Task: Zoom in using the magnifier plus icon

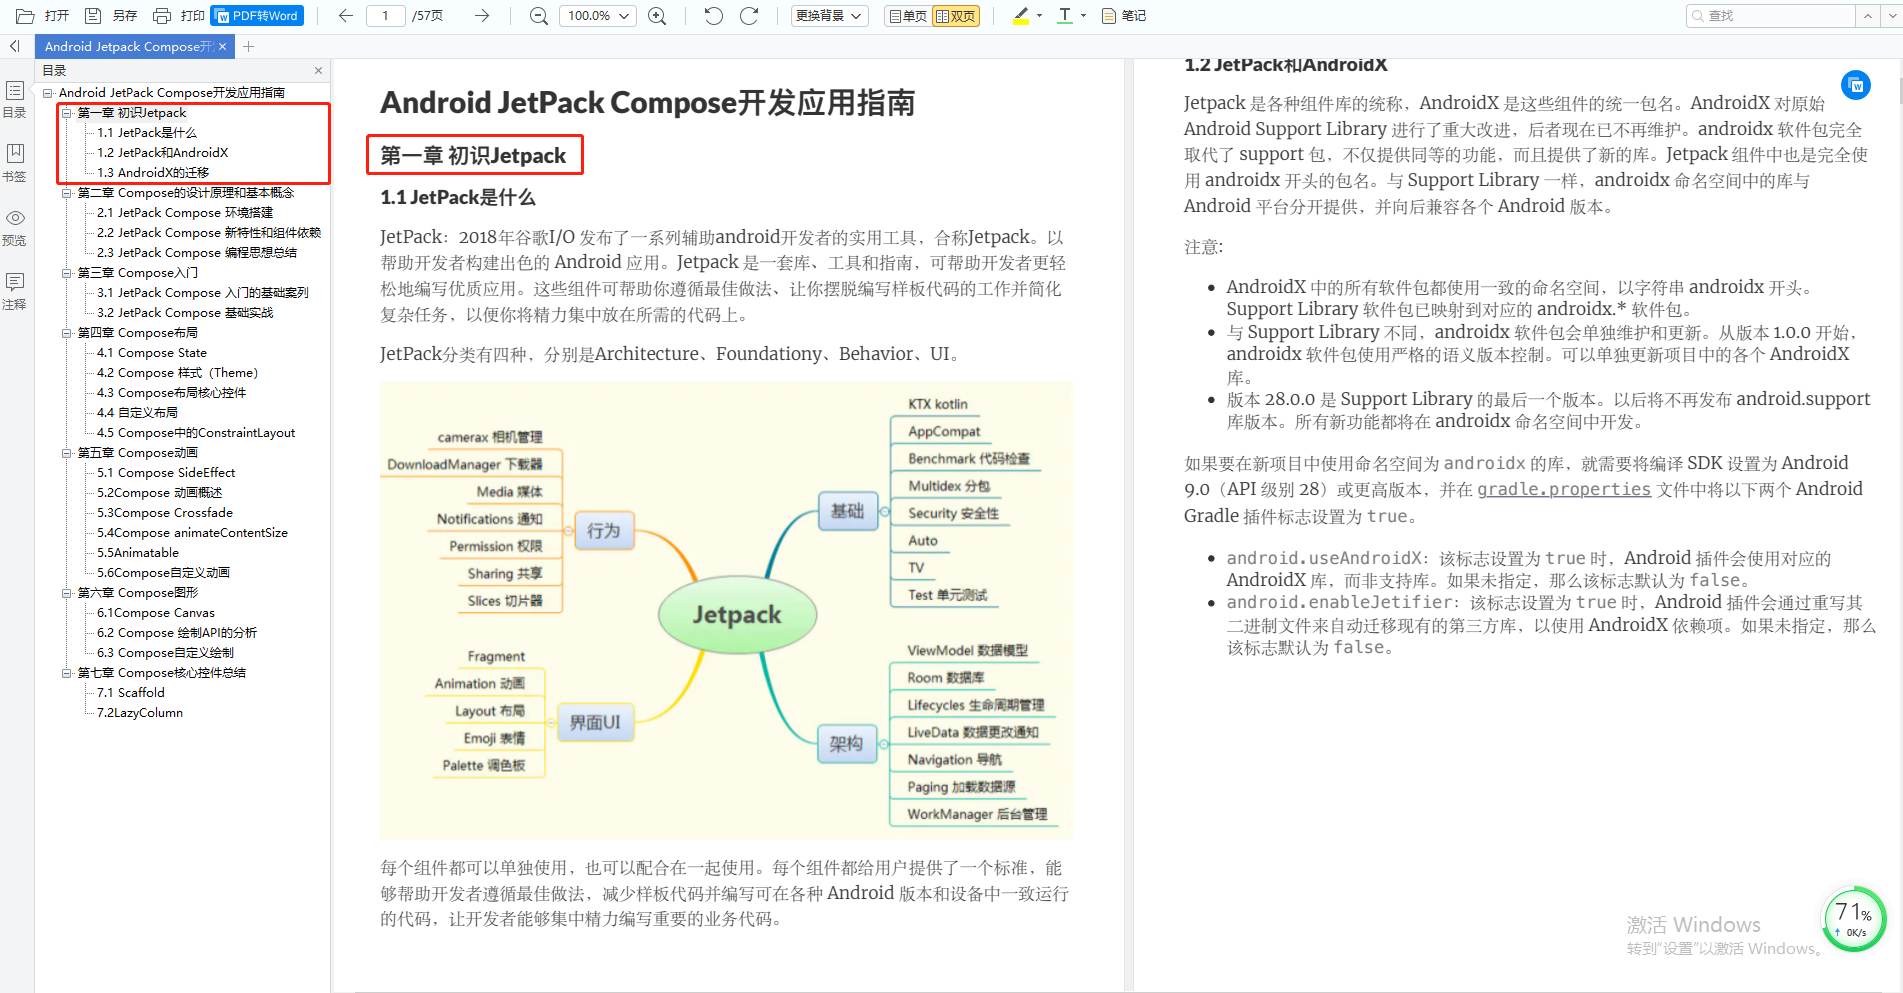Action: tap(657, 15)
